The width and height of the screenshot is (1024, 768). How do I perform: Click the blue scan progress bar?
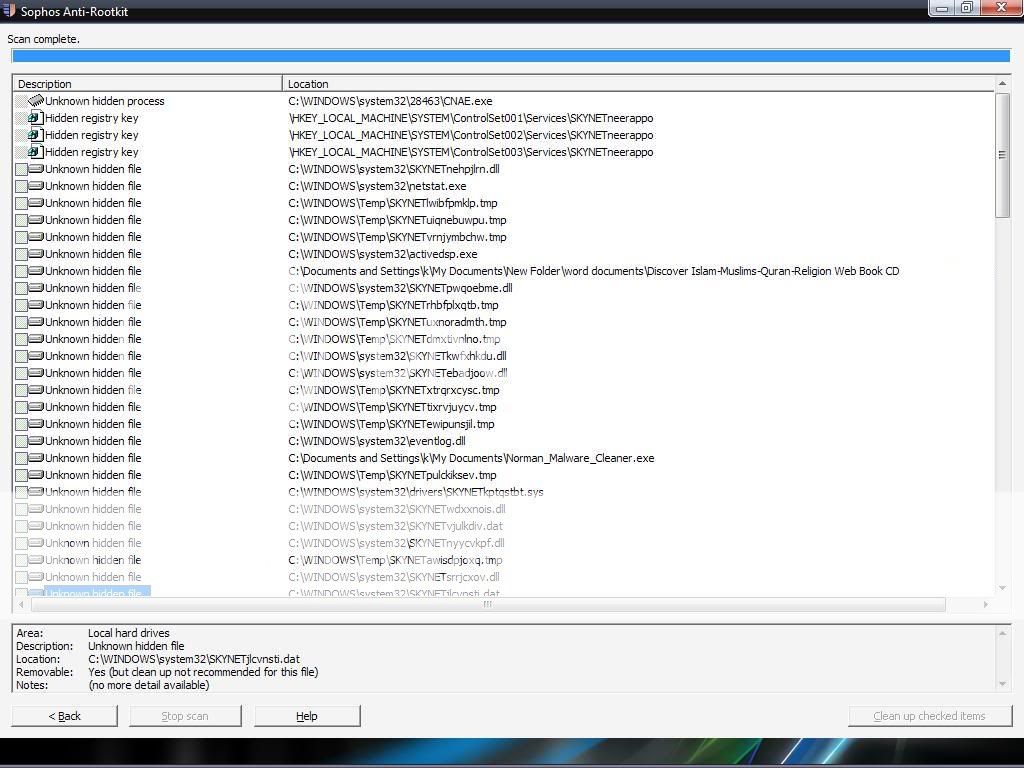pyautogui.click(x=511, y=56)
